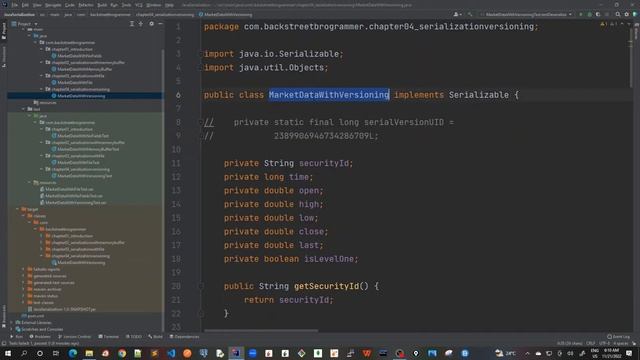Open the Build tool window tab
This screenshot has height=360, width=640.
click(x=155, y=337)
